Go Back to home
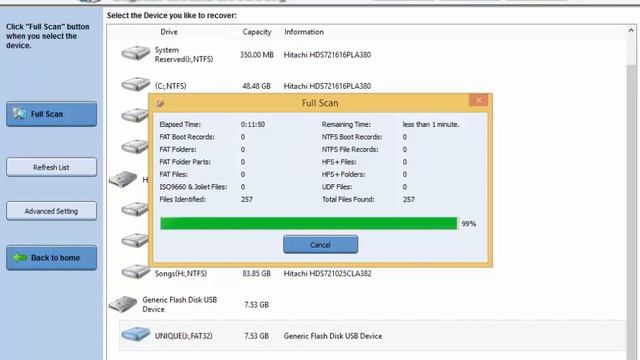 tap(51, 258)
